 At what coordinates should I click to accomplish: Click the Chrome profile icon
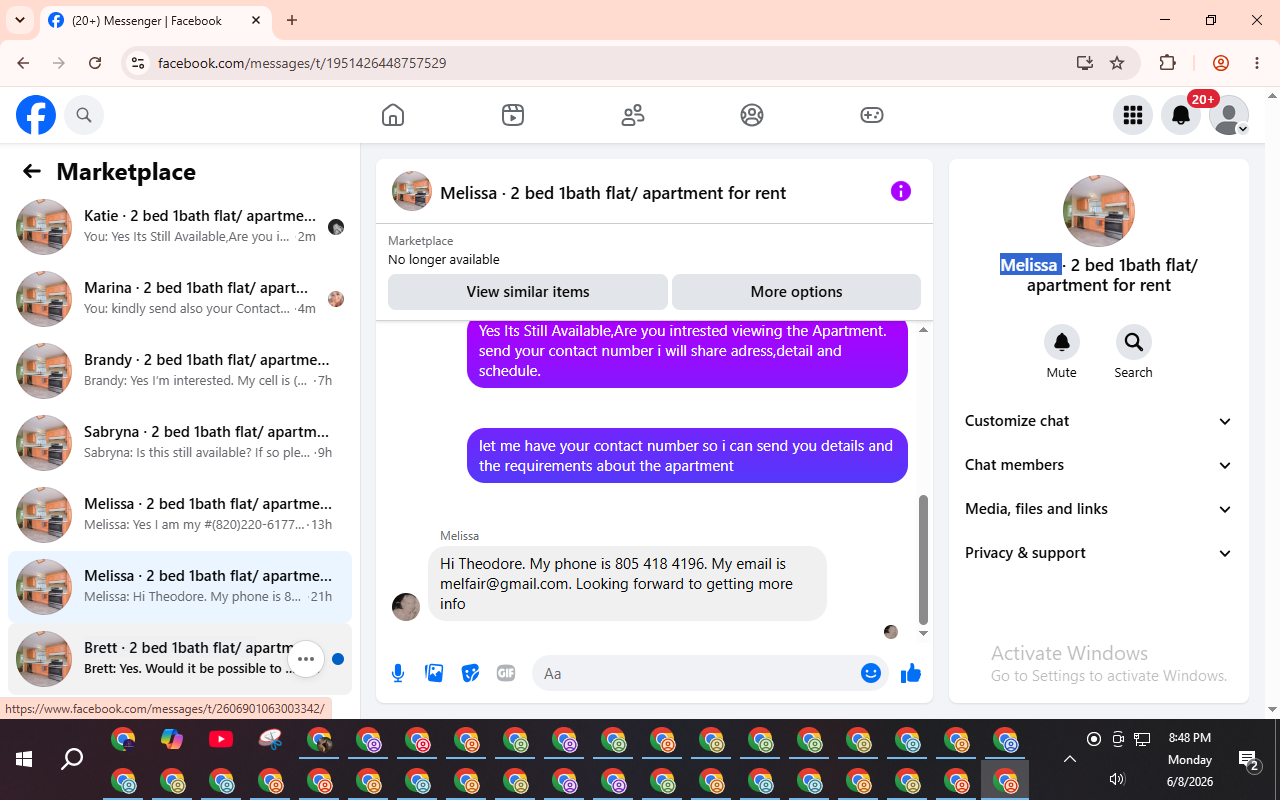[x=1221, y=63]
